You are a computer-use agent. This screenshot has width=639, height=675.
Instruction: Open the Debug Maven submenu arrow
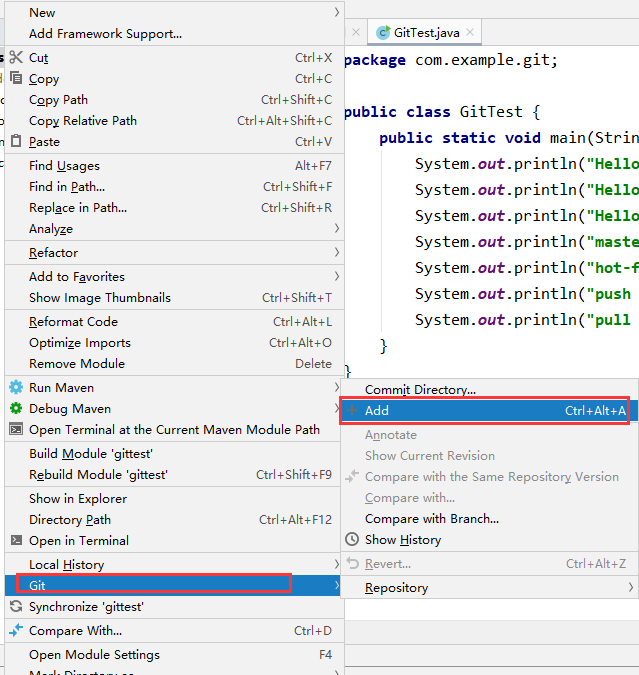tap(337, 408)
